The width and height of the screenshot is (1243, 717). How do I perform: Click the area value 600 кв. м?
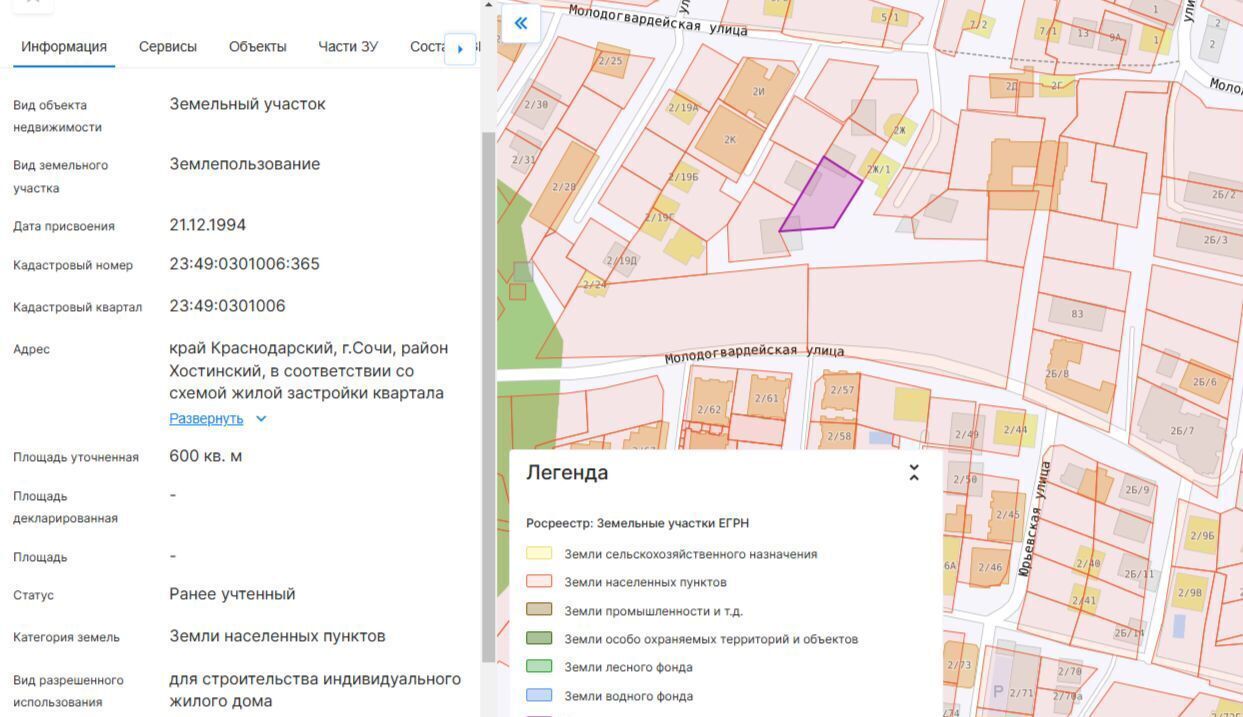pyautogui.click(x=205, y=456)
